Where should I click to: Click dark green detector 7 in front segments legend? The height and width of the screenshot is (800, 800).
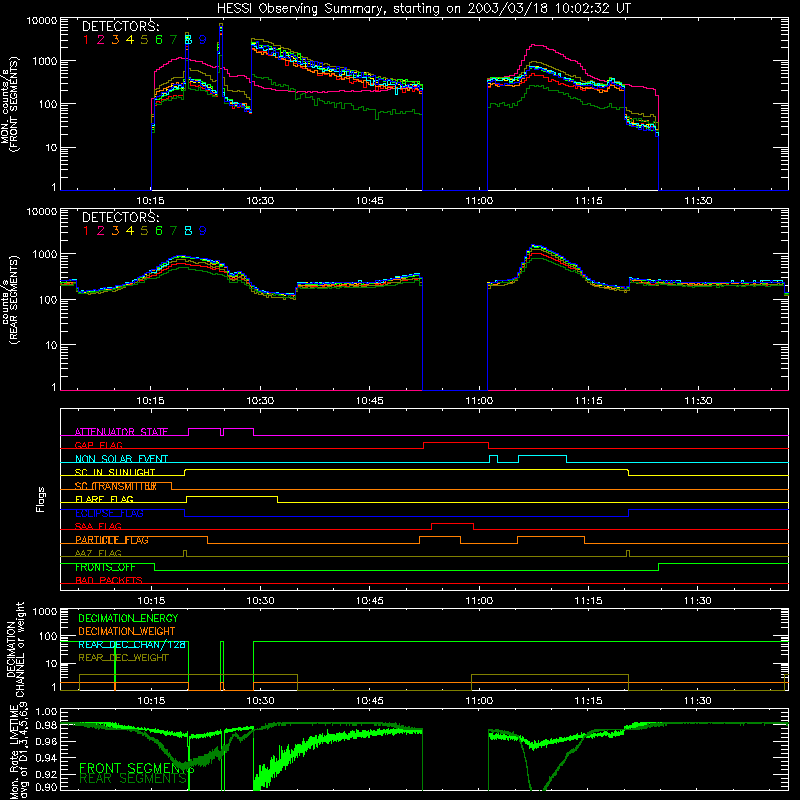173,40
